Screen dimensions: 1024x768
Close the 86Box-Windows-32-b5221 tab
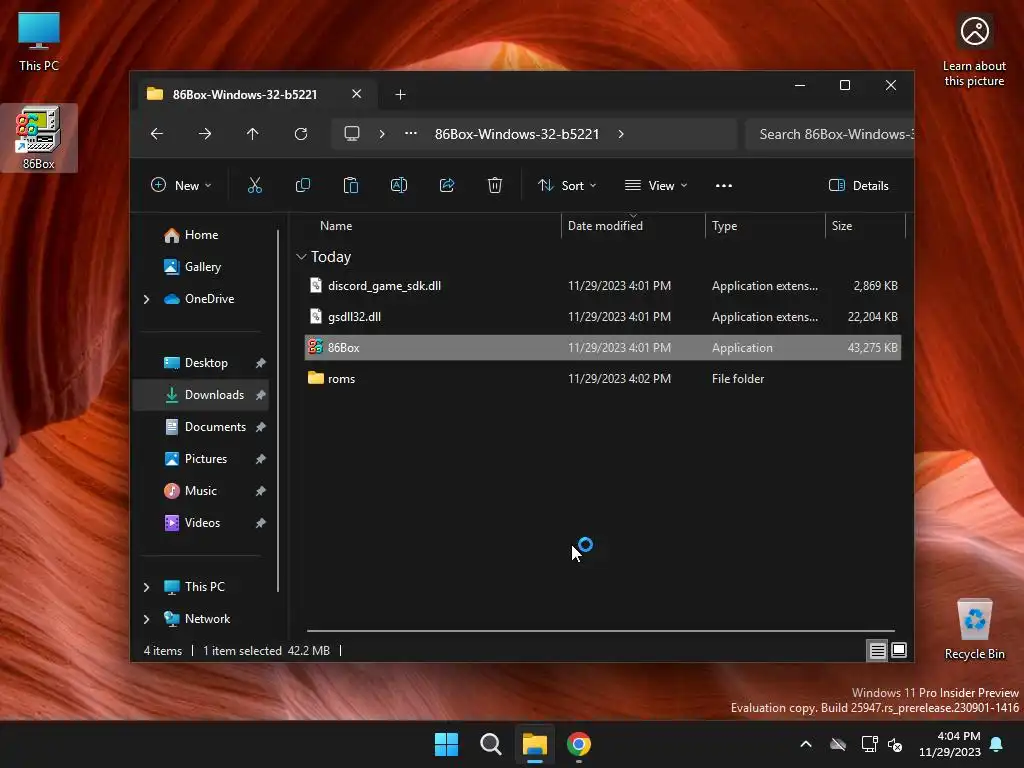click(357, 94)
